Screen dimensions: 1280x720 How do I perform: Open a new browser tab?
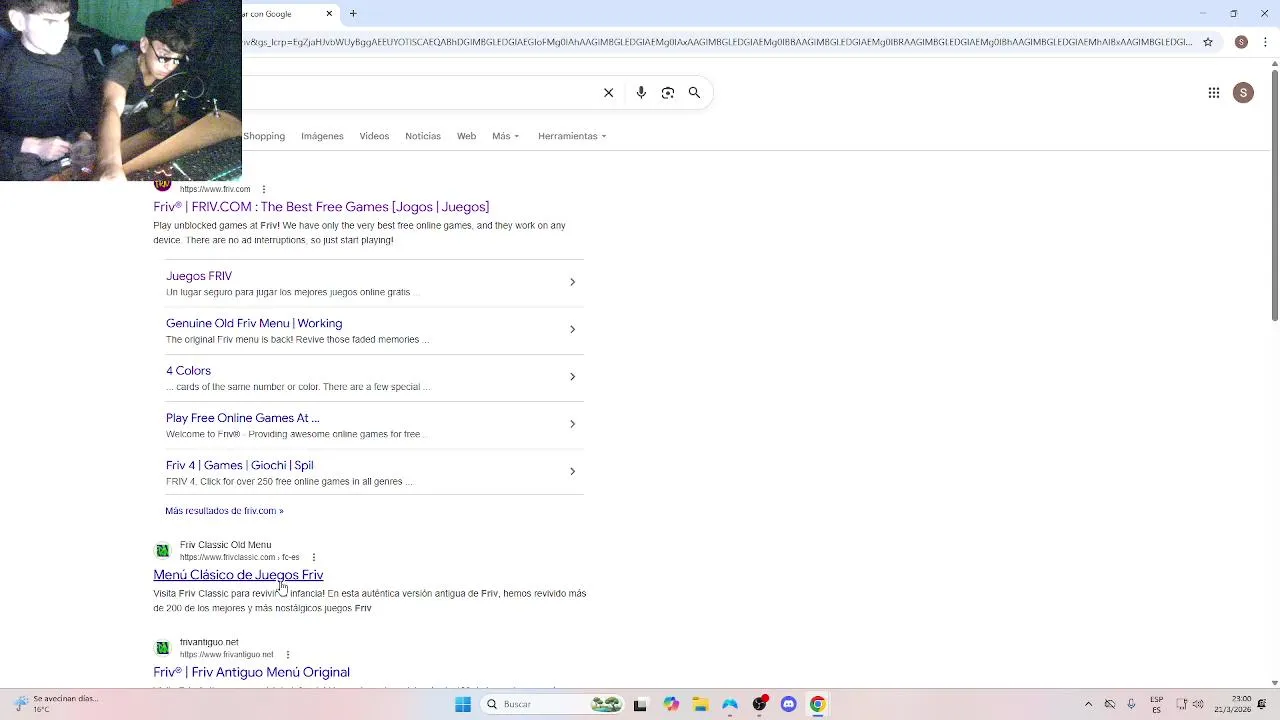353,14
